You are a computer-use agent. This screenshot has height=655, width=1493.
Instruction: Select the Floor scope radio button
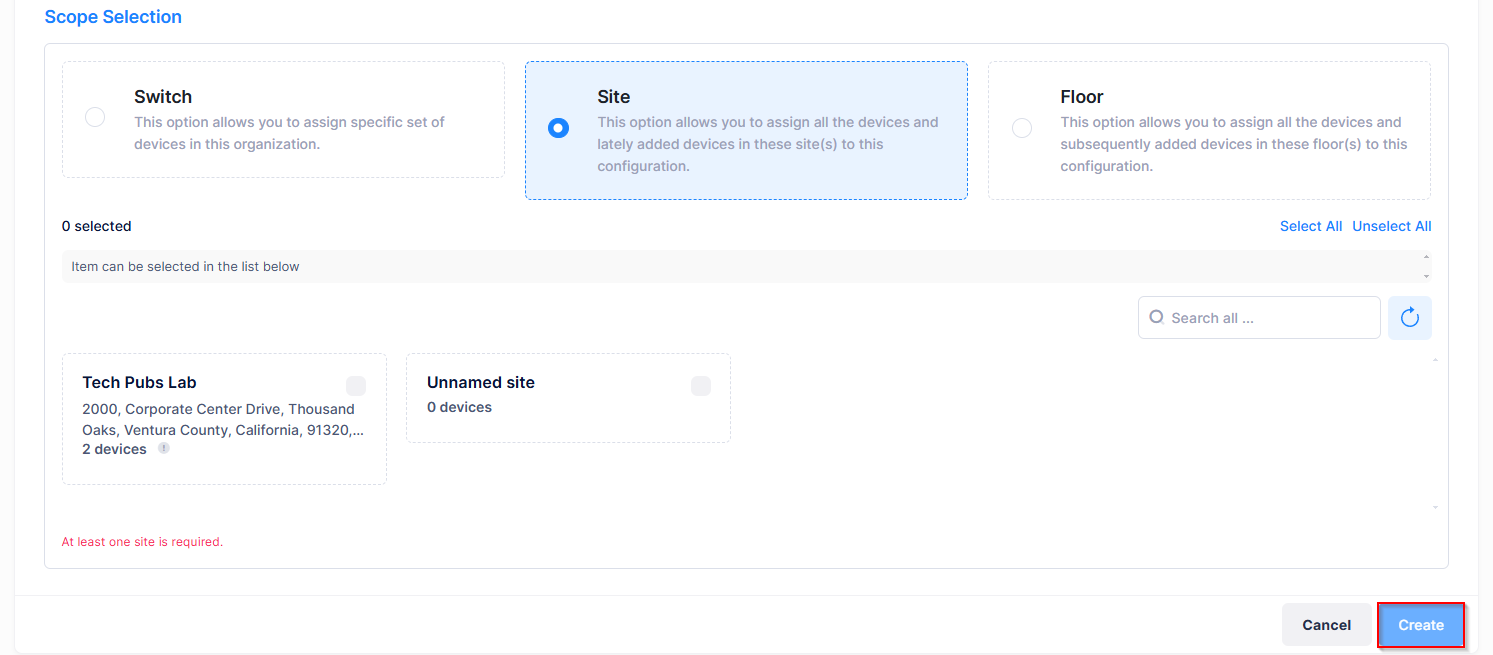tap(1021, 128)
